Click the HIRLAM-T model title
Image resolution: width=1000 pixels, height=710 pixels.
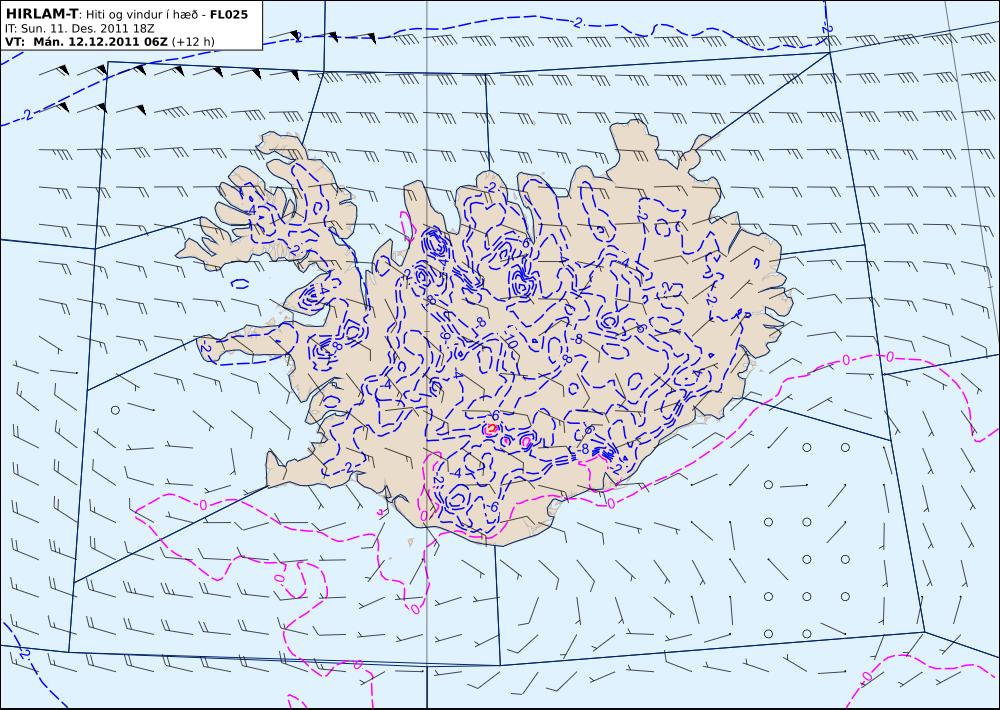point(41,14)
